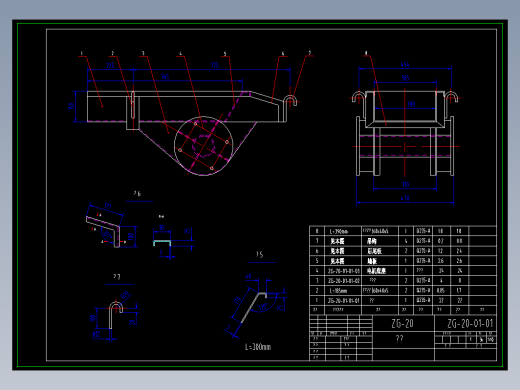Click the 410 overall width dimension in end view
This screenshot has height=390, width=520.
(405, 198)
